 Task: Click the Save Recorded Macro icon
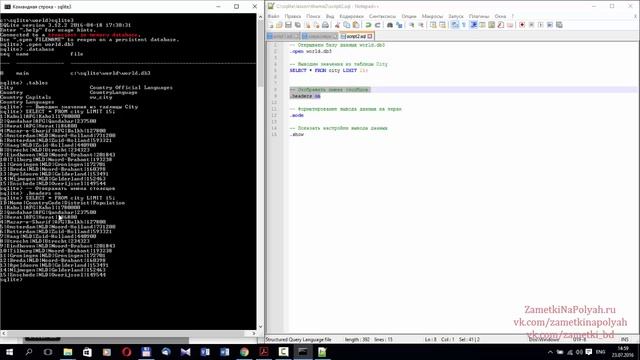(x=559, y=25)
